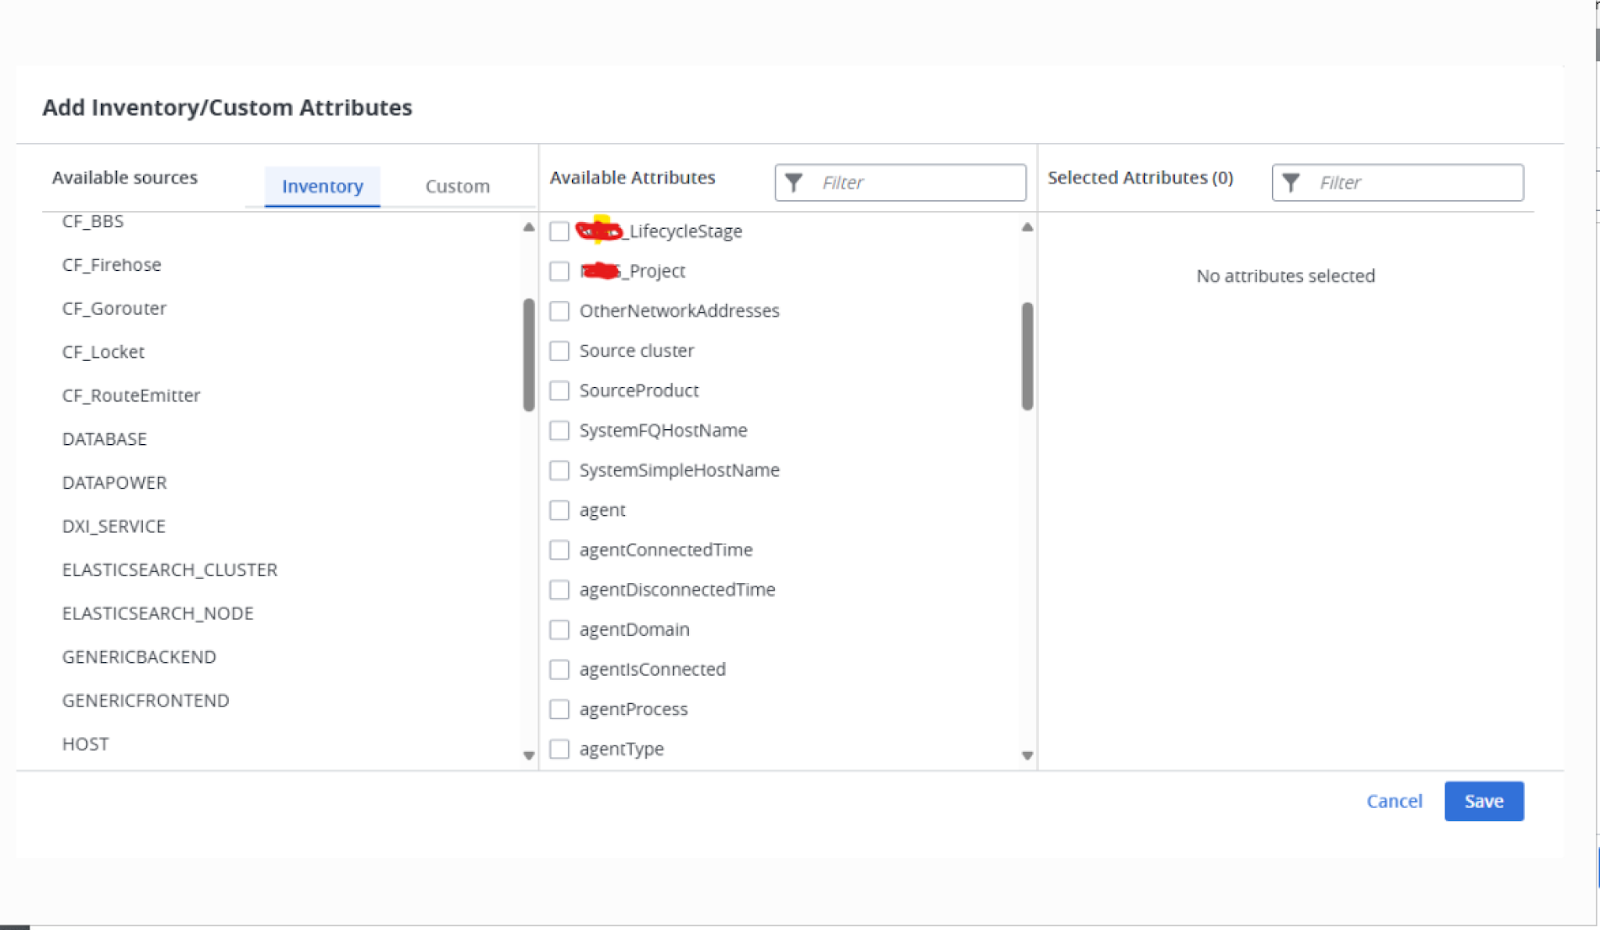Check the OtherNetworkAddresses attribute
1600x930 pixels.
[x=560, y=311]
